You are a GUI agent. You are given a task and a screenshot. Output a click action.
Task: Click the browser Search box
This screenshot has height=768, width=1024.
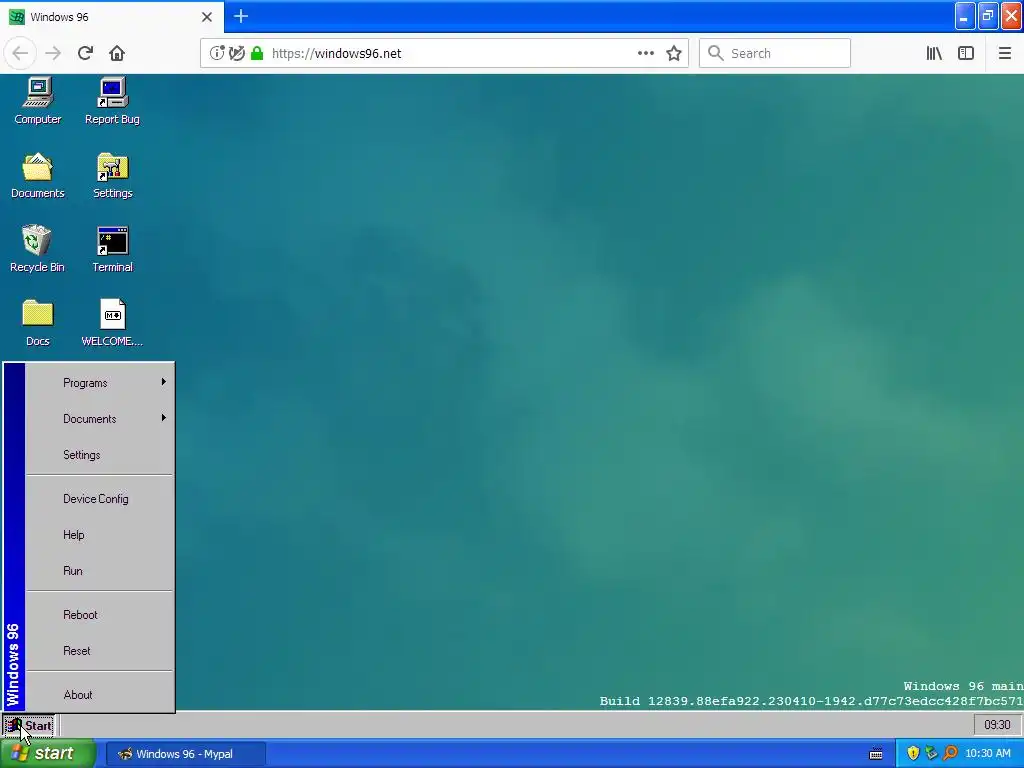pyautogui.click(x=775, y=53)
